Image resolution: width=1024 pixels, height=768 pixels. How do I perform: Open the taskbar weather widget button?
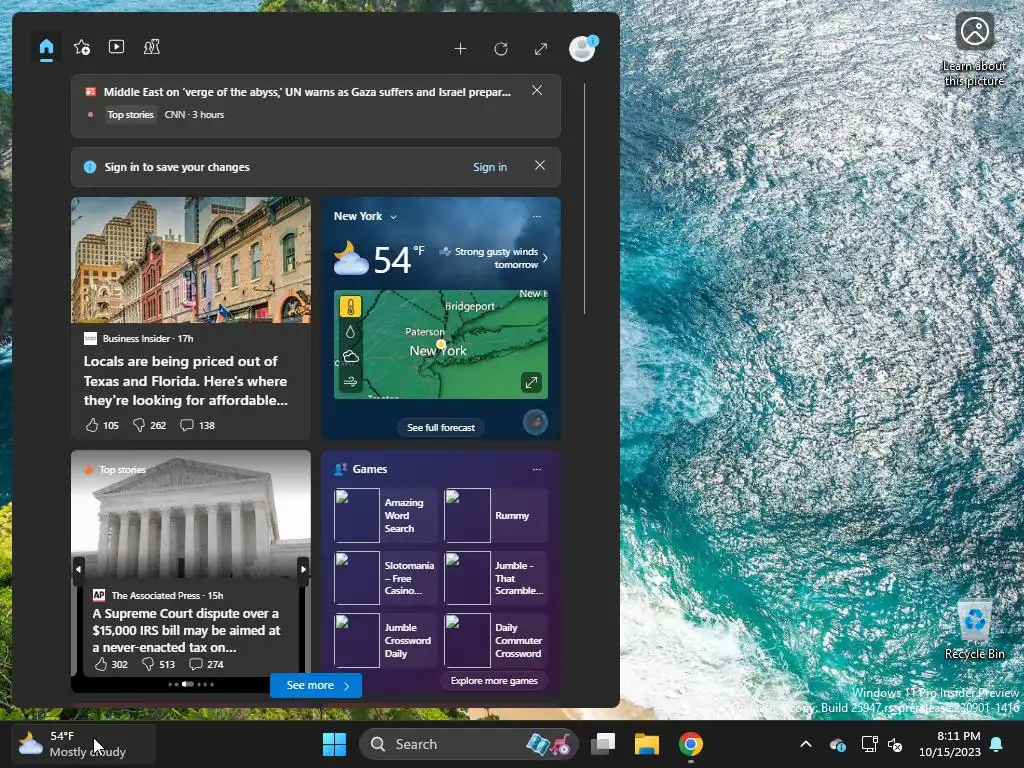click(x=84, y=744)
